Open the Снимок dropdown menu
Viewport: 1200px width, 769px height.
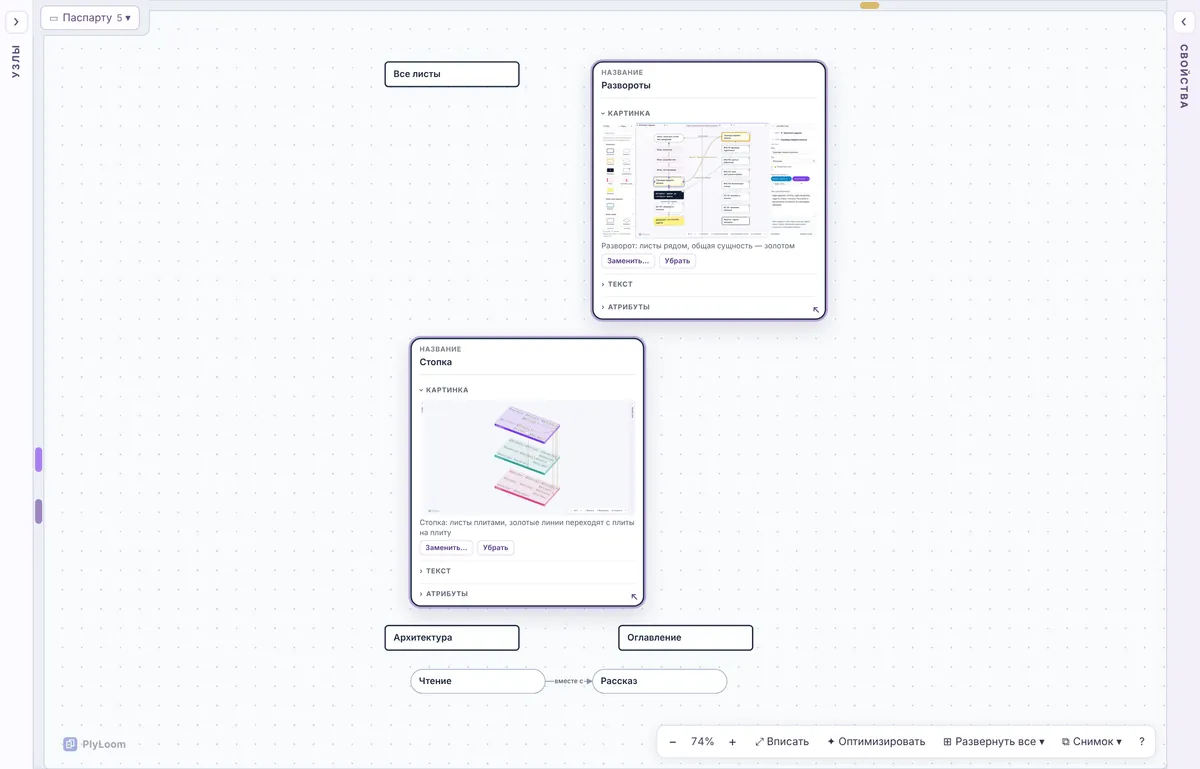pyautogui.click(x=1092, y=742)
